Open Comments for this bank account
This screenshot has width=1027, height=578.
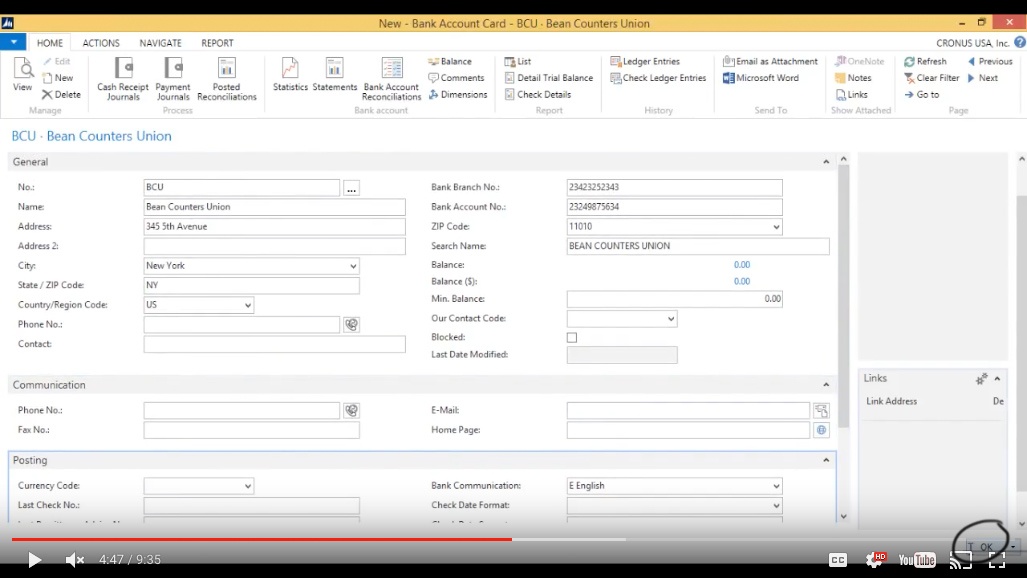point(456,77)
